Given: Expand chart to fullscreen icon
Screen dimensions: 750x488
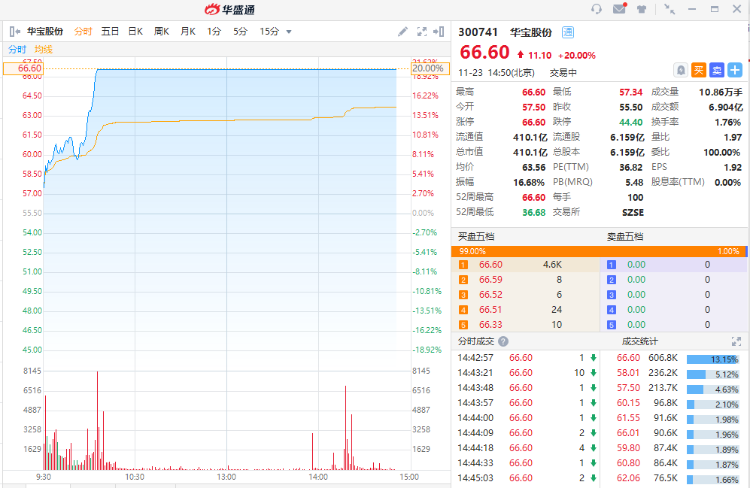Looking at the screenshot, I should pos(421,32).
